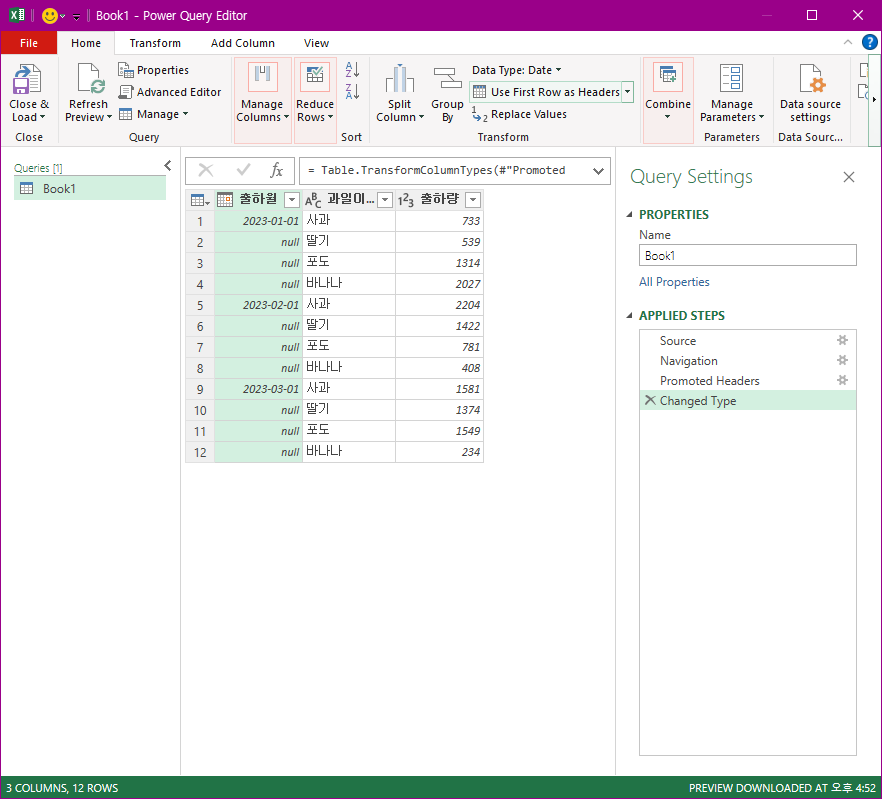Switch to the Add Column tab
The height and width of the screenshot is (799, 882).
click(243, 43)
